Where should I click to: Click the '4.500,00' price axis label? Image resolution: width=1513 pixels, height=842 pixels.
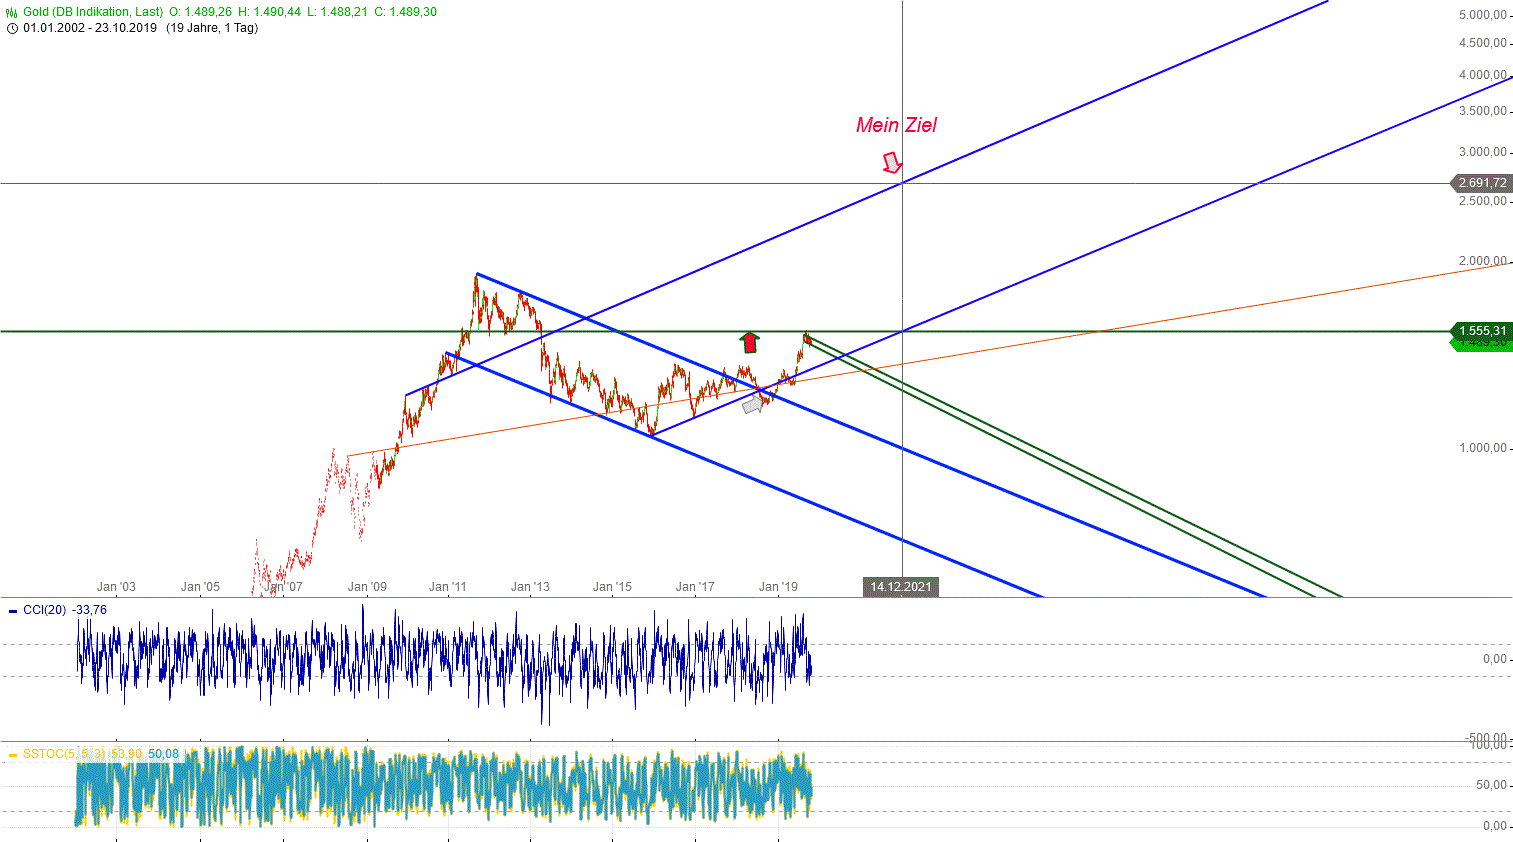tap(1483, 43)
